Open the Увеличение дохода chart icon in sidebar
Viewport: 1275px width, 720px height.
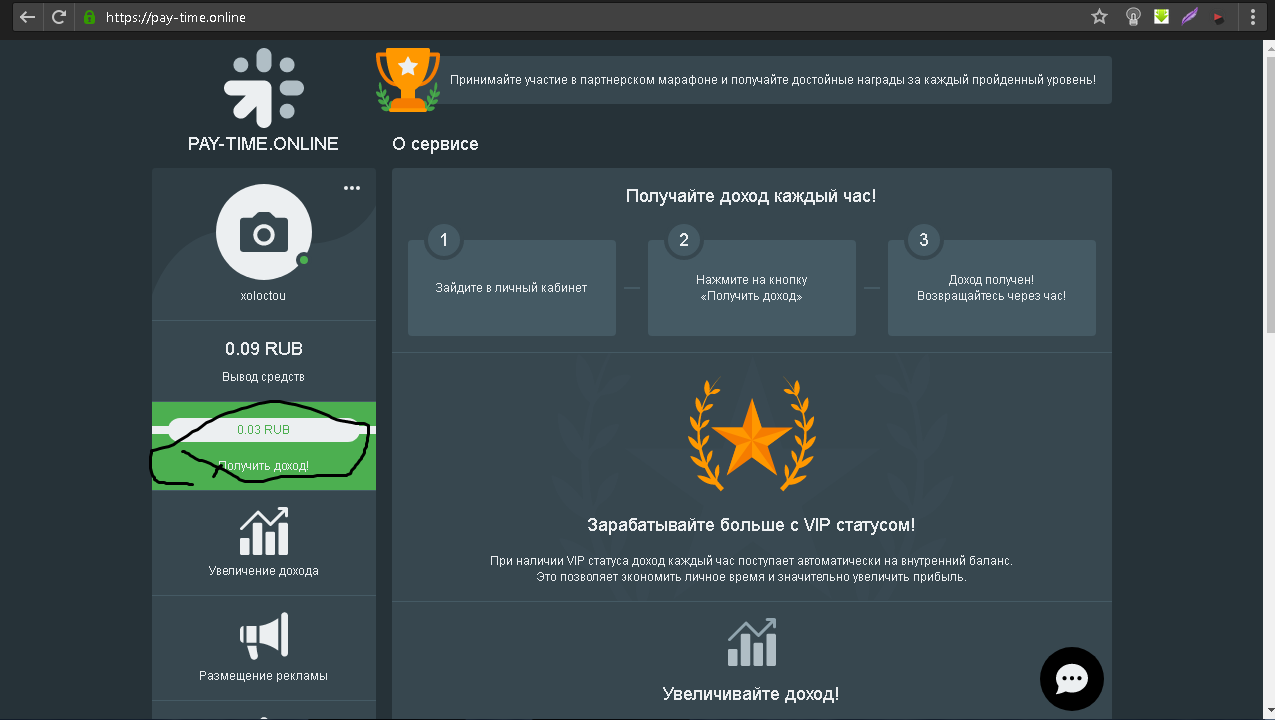tap(264, 532)
